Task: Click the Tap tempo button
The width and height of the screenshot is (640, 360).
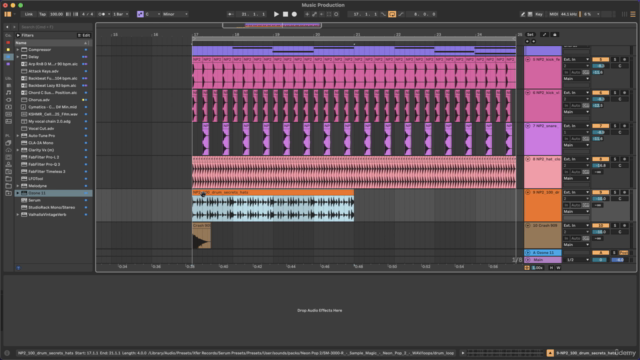Action: [42, 14]
